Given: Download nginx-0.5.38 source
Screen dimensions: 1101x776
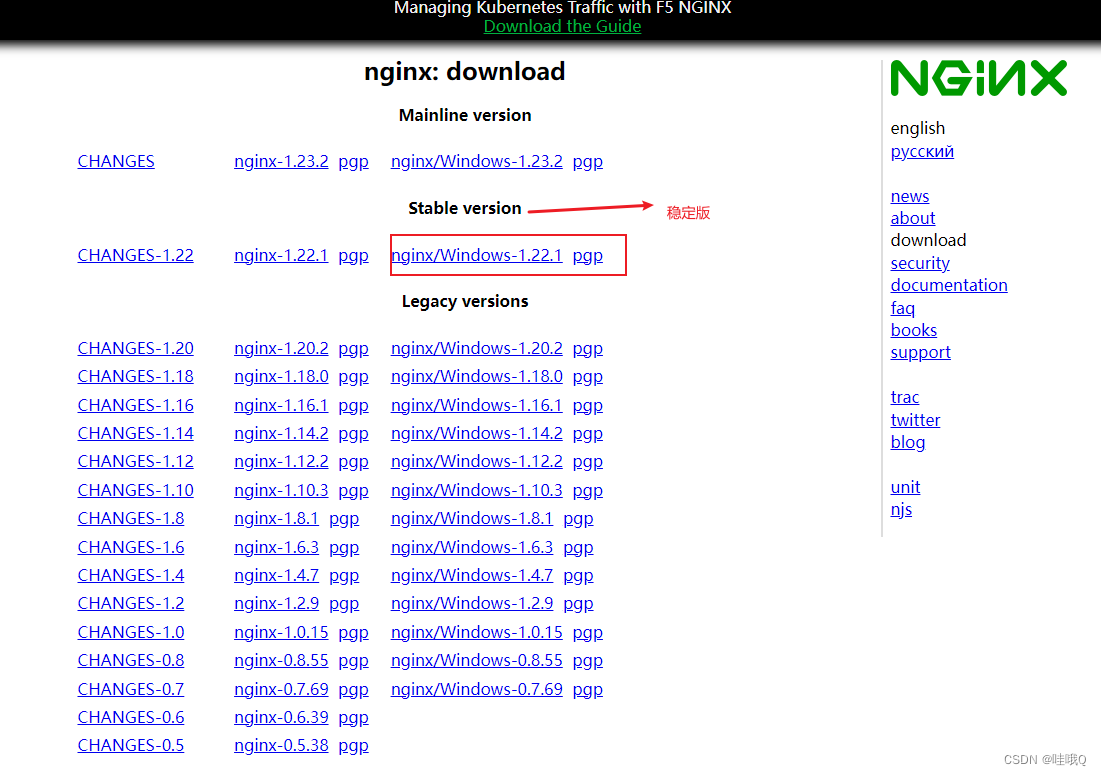Looking at the screenshot, I should coord(281,745).
